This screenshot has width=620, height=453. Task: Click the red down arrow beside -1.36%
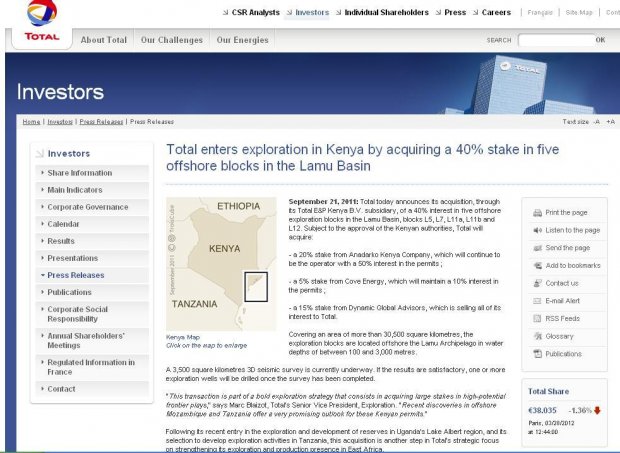click(597, 411)
